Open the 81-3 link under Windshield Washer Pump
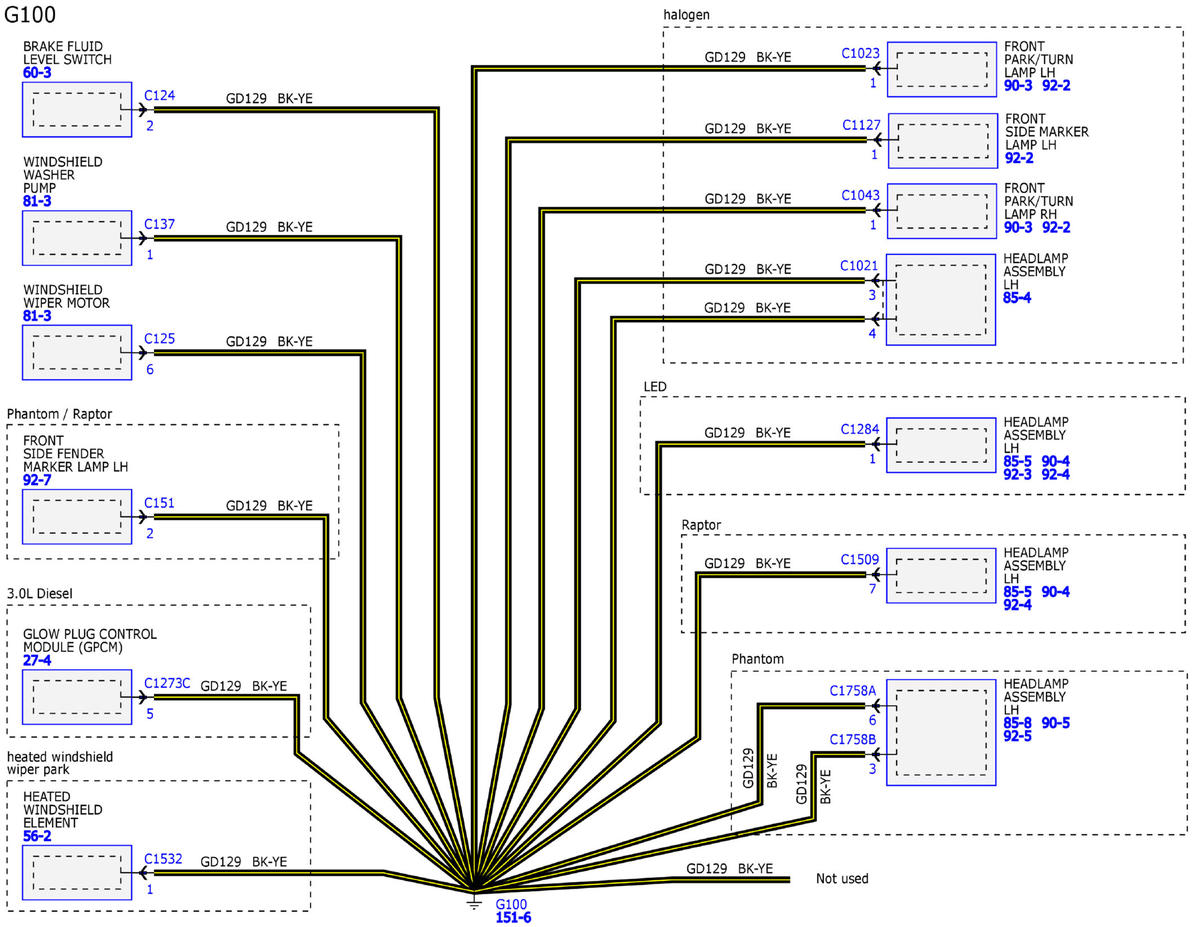This screenshot has width=1200, height=927. click(37, 201)
